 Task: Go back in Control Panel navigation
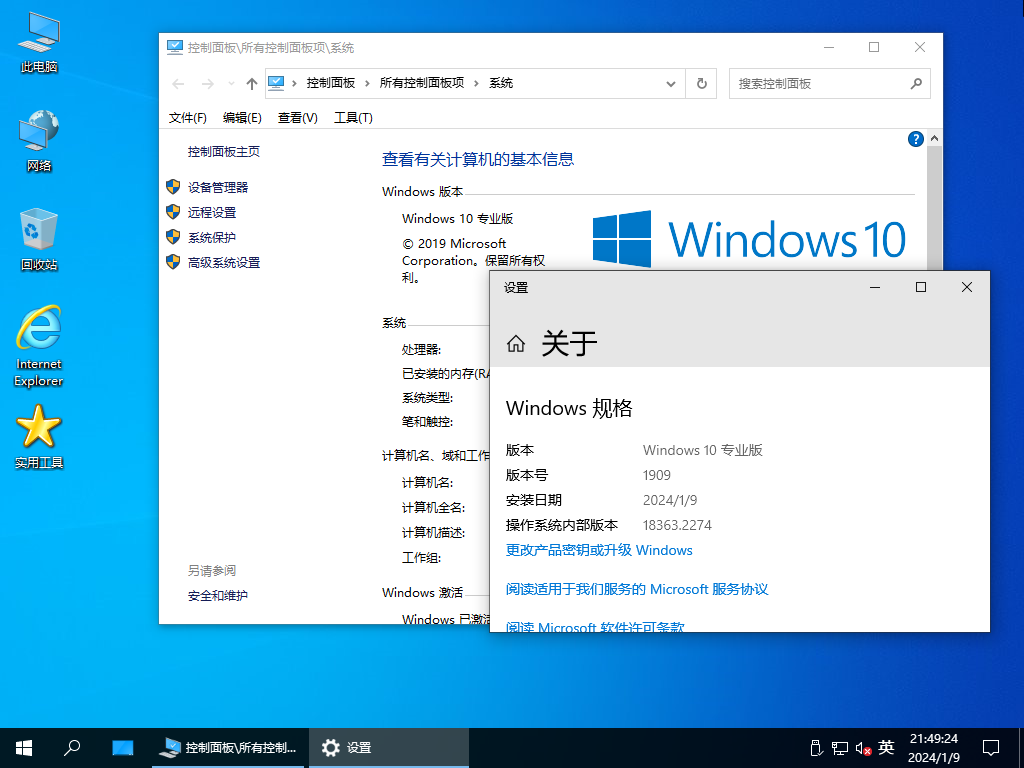click(178, 84)
